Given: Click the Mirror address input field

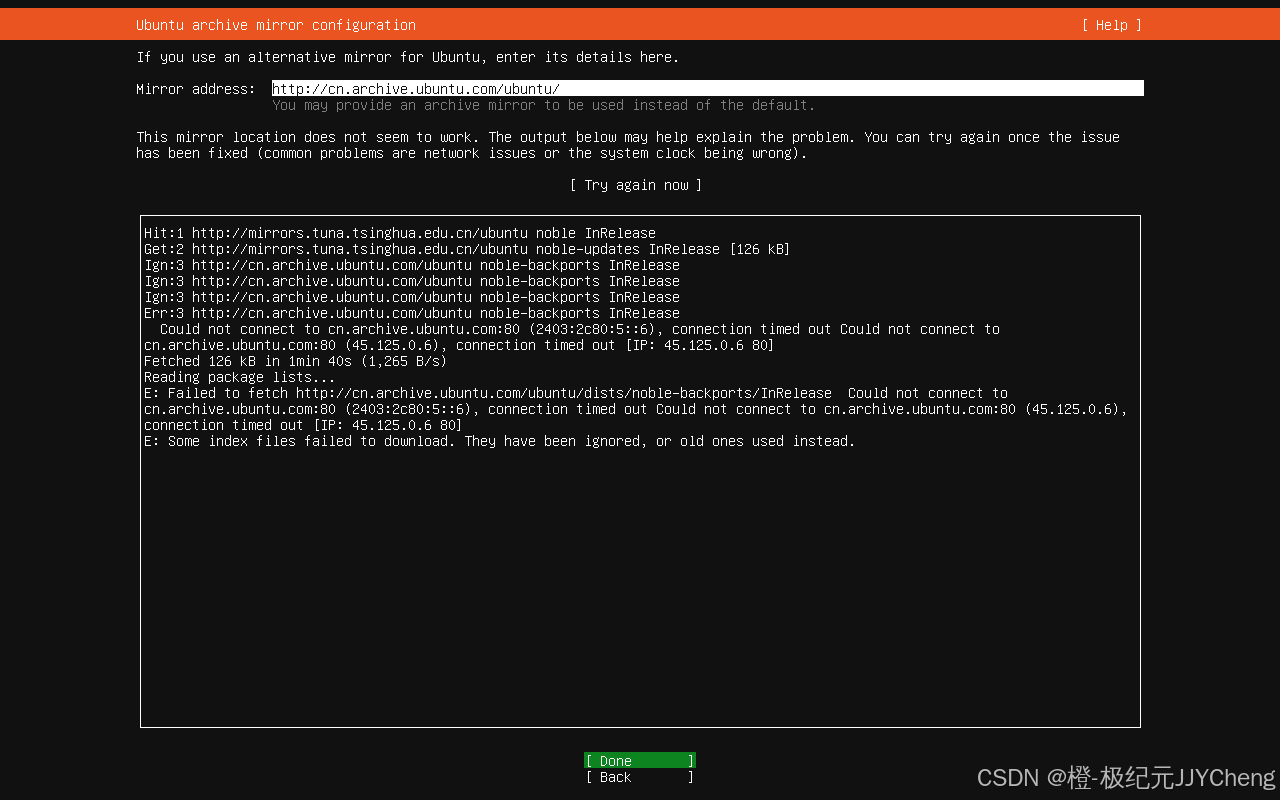Looking at the screenshot, I should pos(708,89).
